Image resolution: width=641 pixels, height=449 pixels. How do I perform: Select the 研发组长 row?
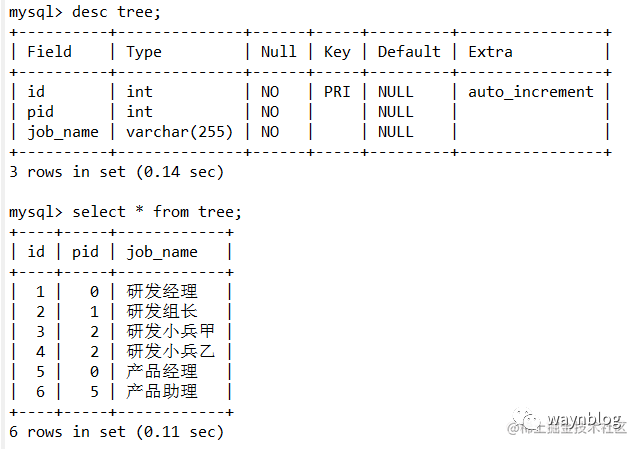(121, 312)
